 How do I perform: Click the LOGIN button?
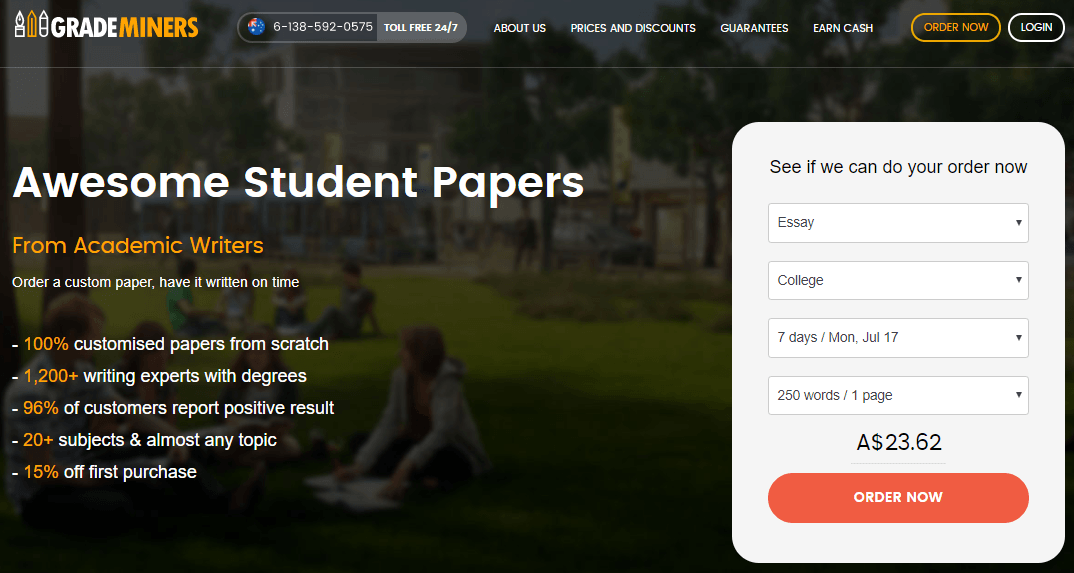pos(1036,27)
